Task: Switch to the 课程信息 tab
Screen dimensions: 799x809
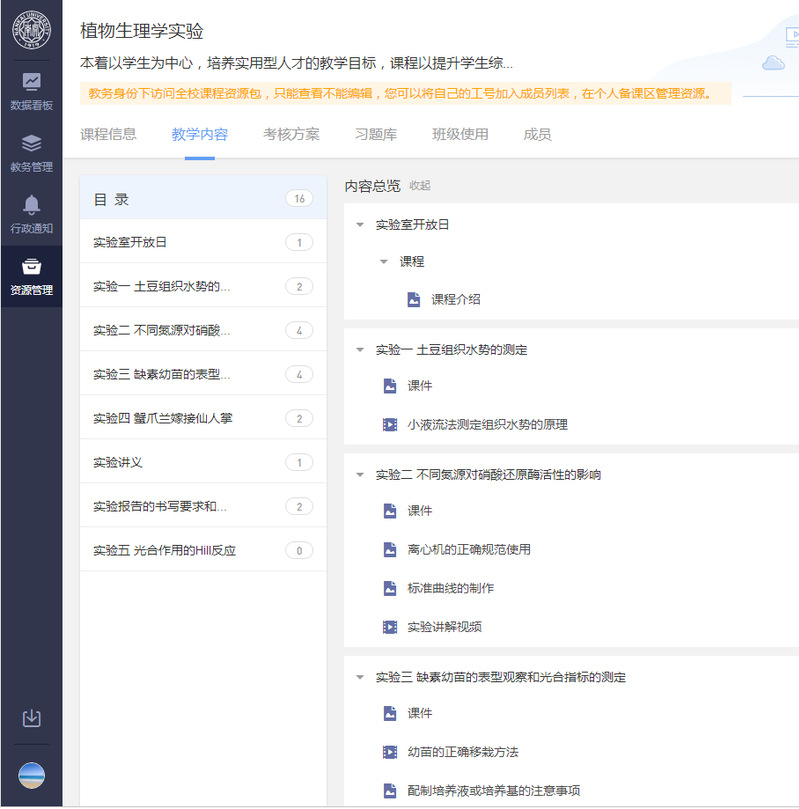Action: (x=108, y=134)
